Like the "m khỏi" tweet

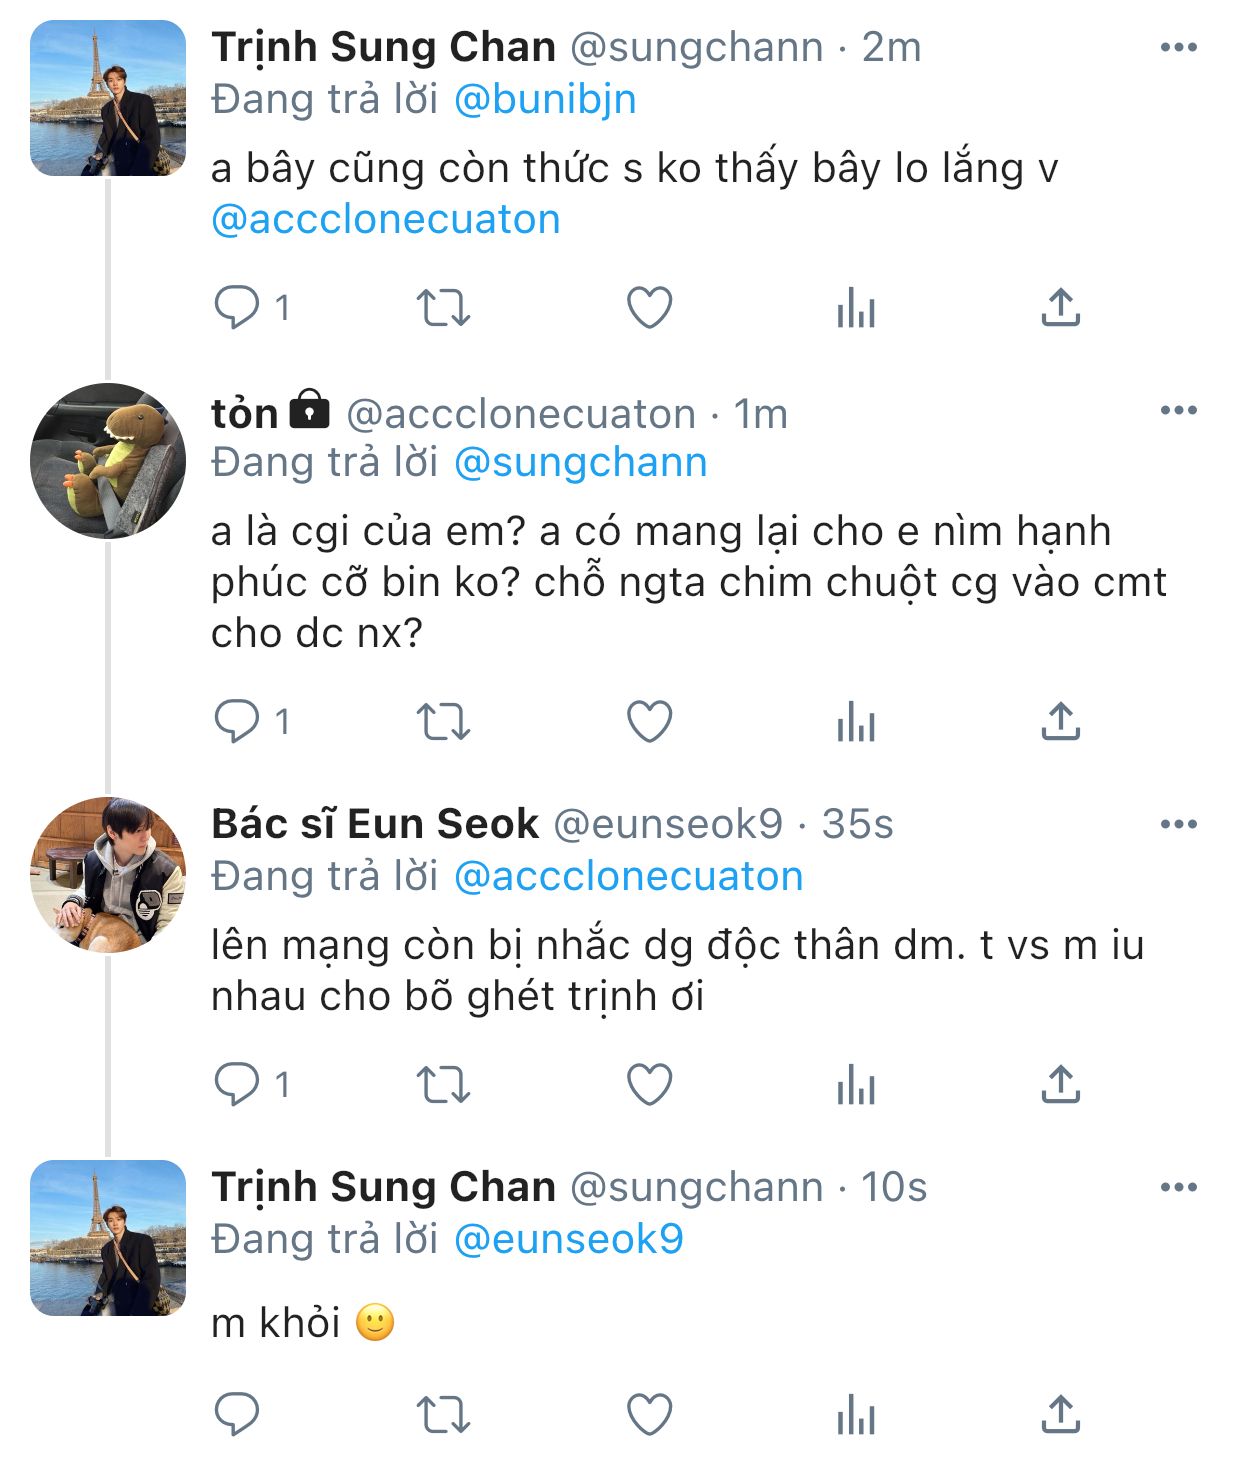pyautogui.click(x=649, y=1415)
